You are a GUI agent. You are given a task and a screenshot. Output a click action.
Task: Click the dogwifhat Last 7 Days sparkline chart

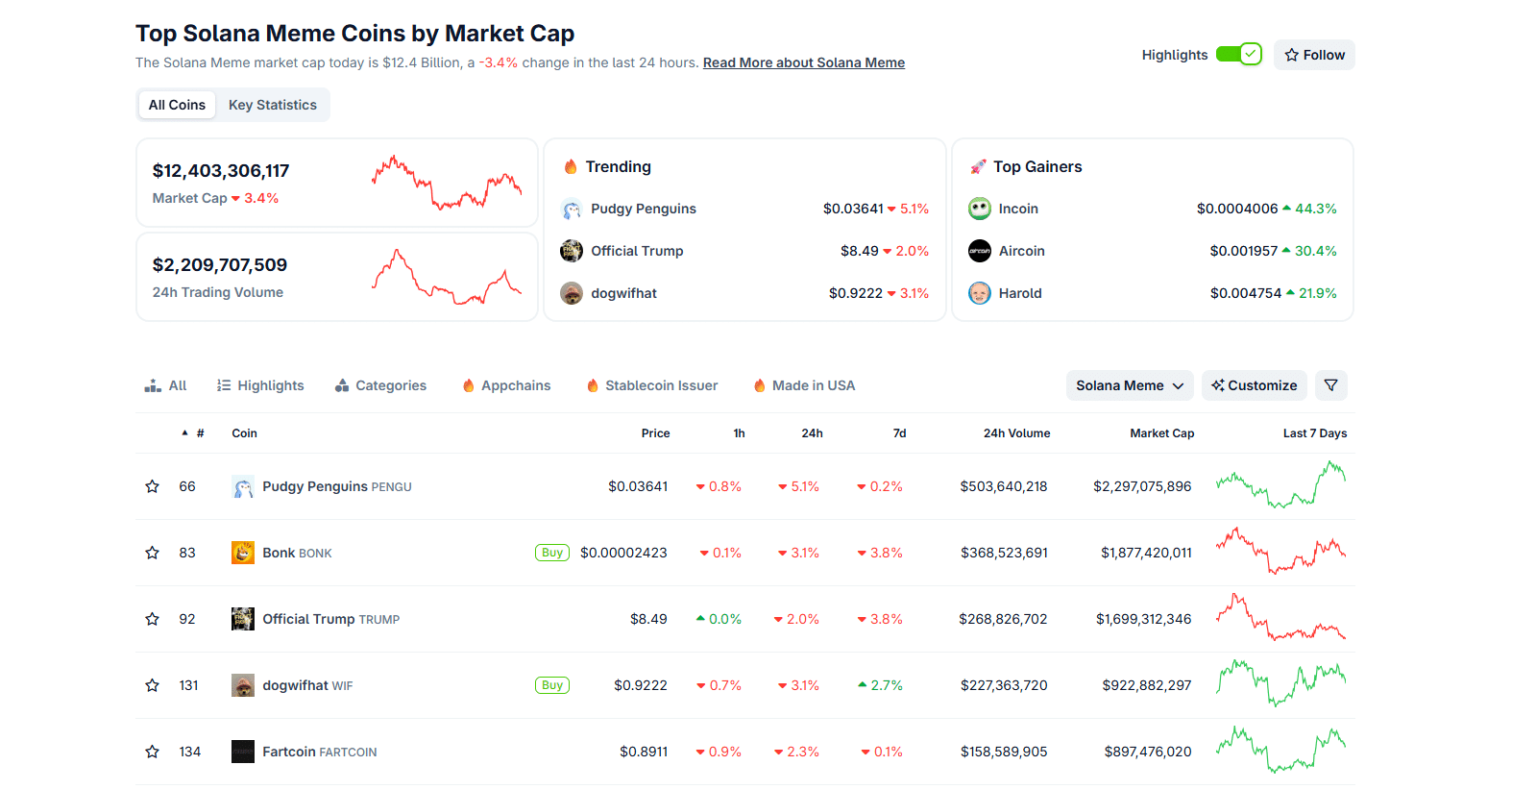pyautogui.click(x=1281, y=685)
